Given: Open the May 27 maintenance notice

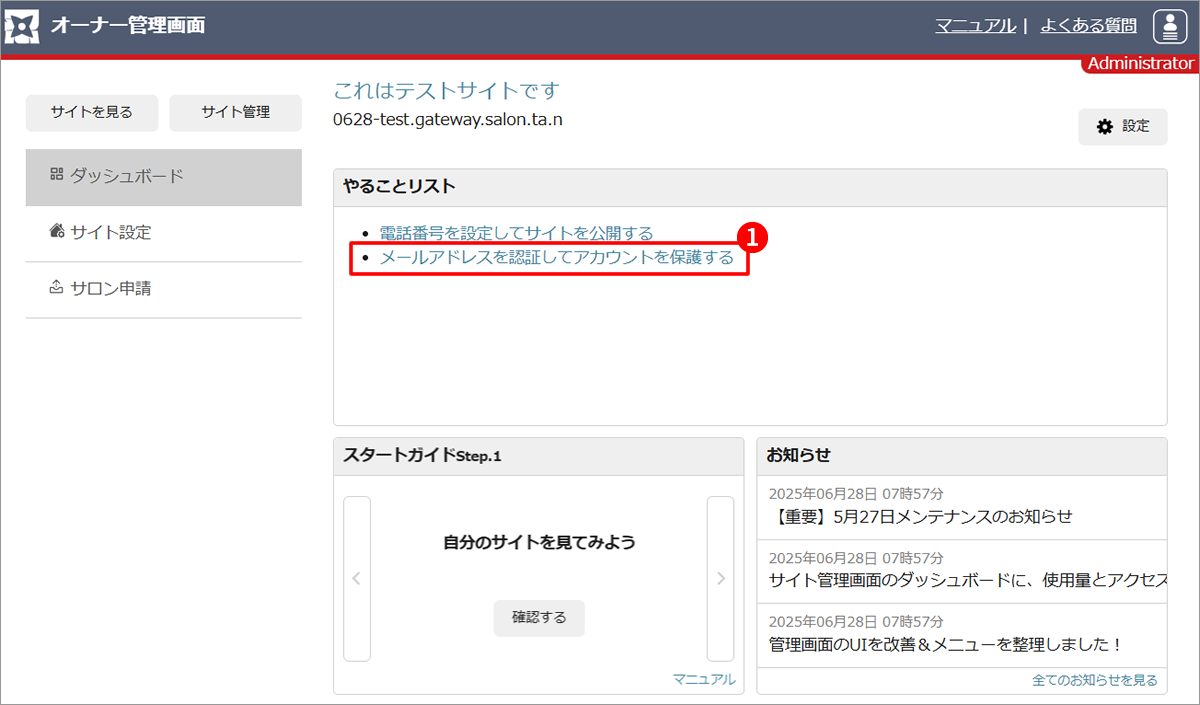Looking at the screenshot, I should pos(923,516).
